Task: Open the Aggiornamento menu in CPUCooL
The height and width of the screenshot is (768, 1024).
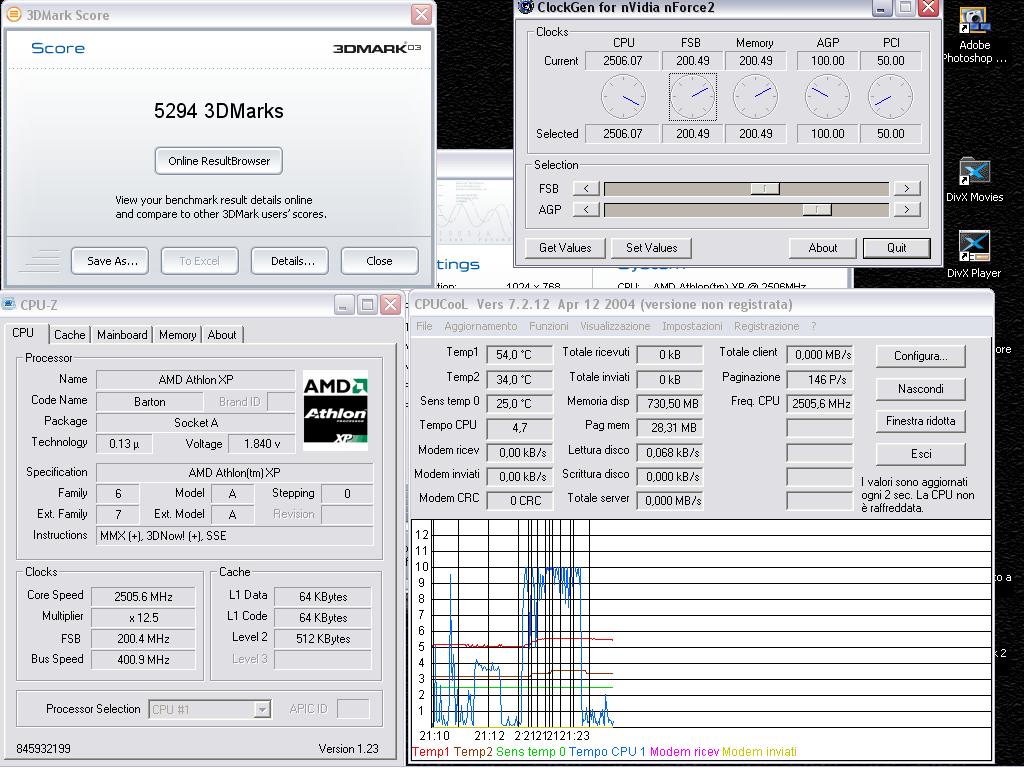Action: coord(481,326)
